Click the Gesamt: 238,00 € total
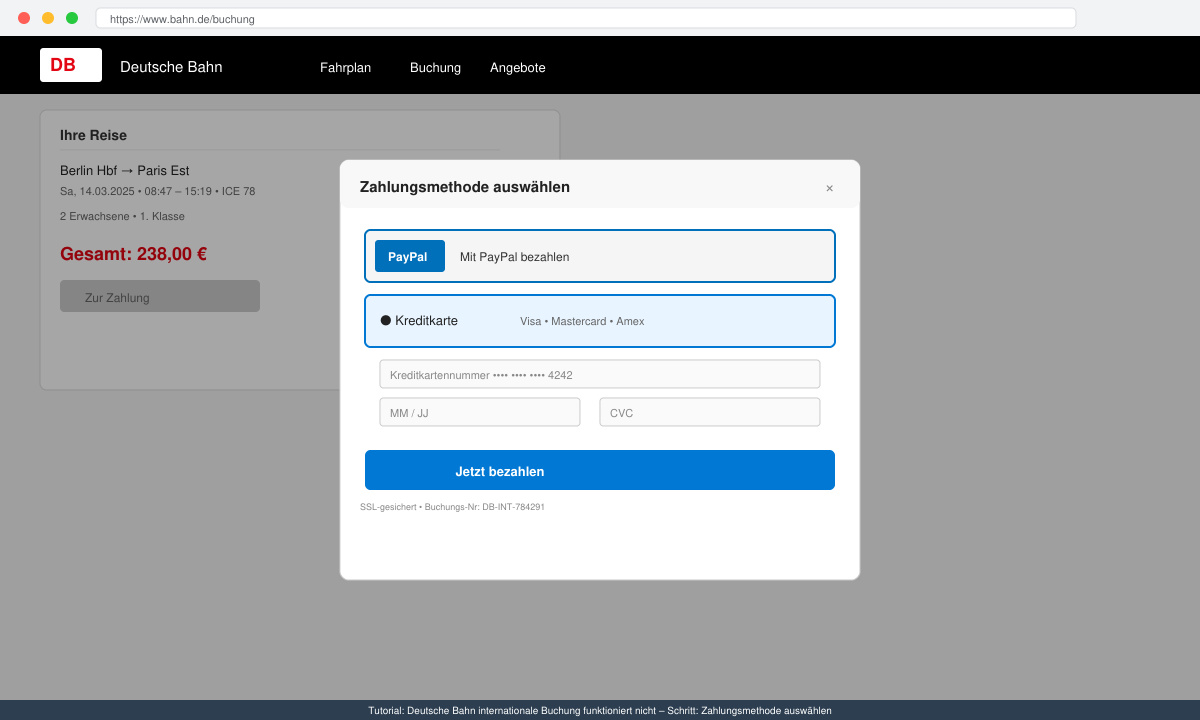This screenshot has width=1200, height=720. 133,254
